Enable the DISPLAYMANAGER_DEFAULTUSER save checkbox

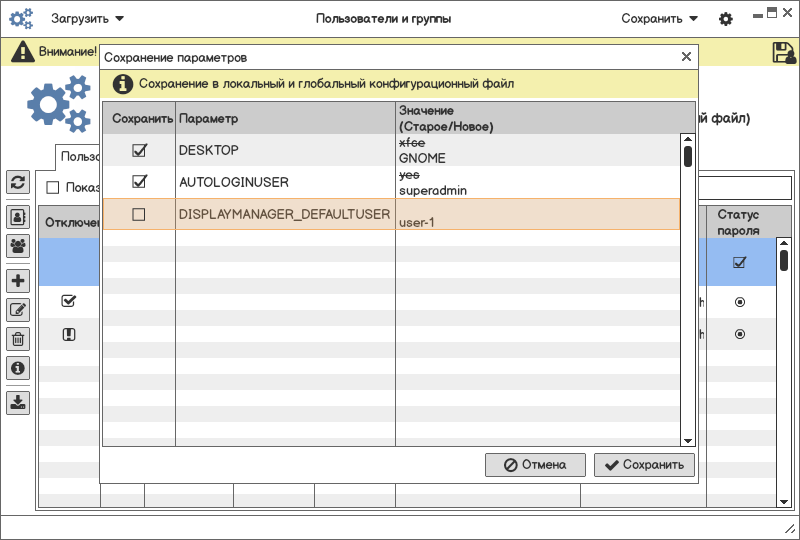coord(139,214)
